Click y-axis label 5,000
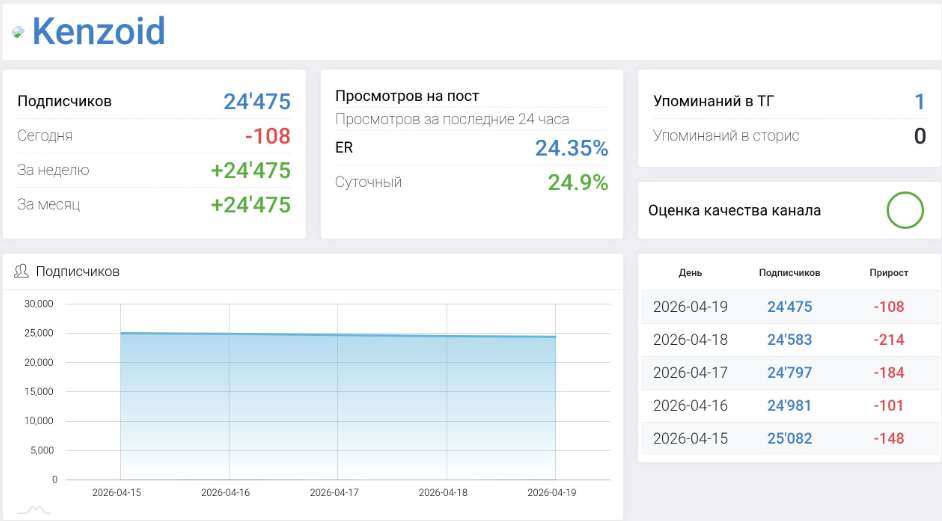The height and width of the screenshot is (521, 942). pyautogui.click(x=42, y=450)
